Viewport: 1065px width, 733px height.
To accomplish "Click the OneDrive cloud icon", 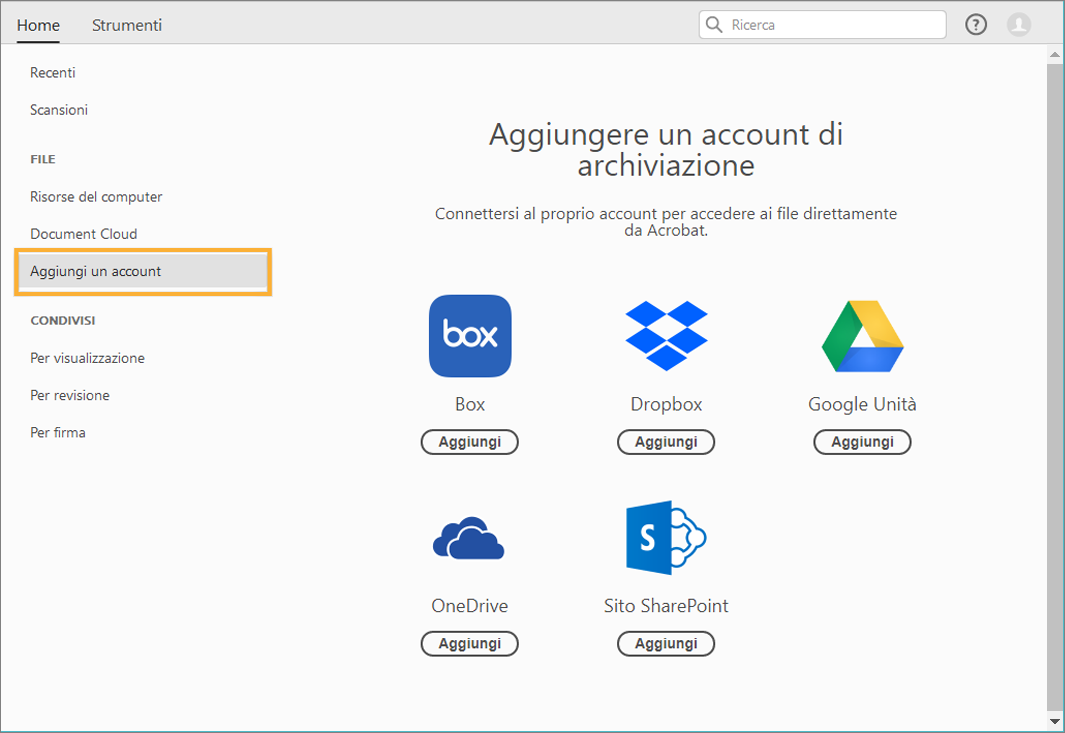I will pos(469,539).
